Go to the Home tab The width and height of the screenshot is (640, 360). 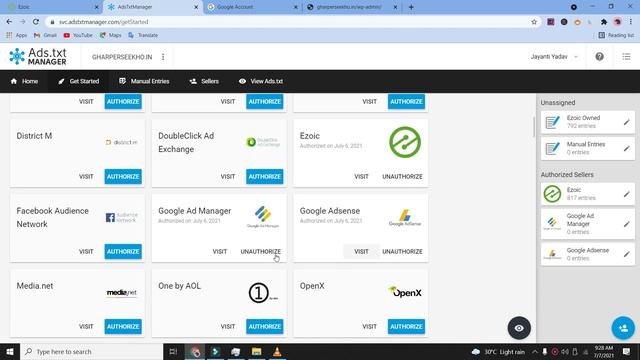24,81
